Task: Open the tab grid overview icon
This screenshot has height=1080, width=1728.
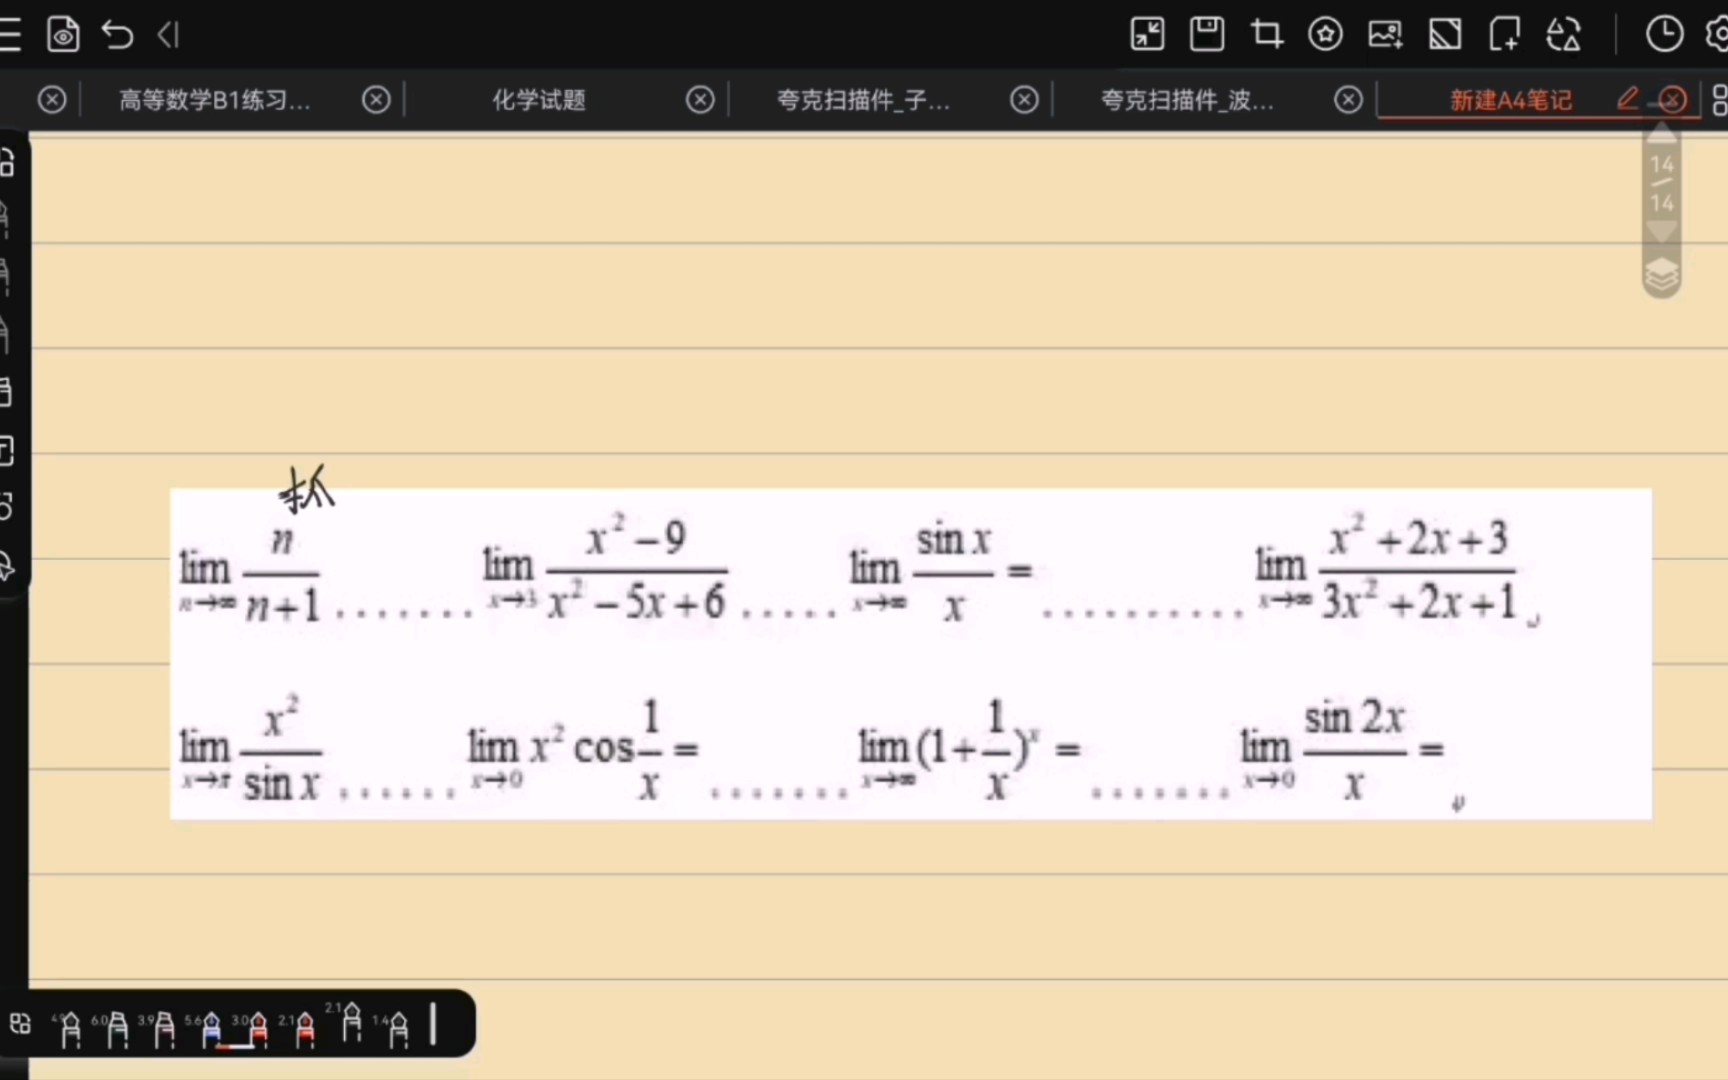Action: click(x=1719, y=100)
